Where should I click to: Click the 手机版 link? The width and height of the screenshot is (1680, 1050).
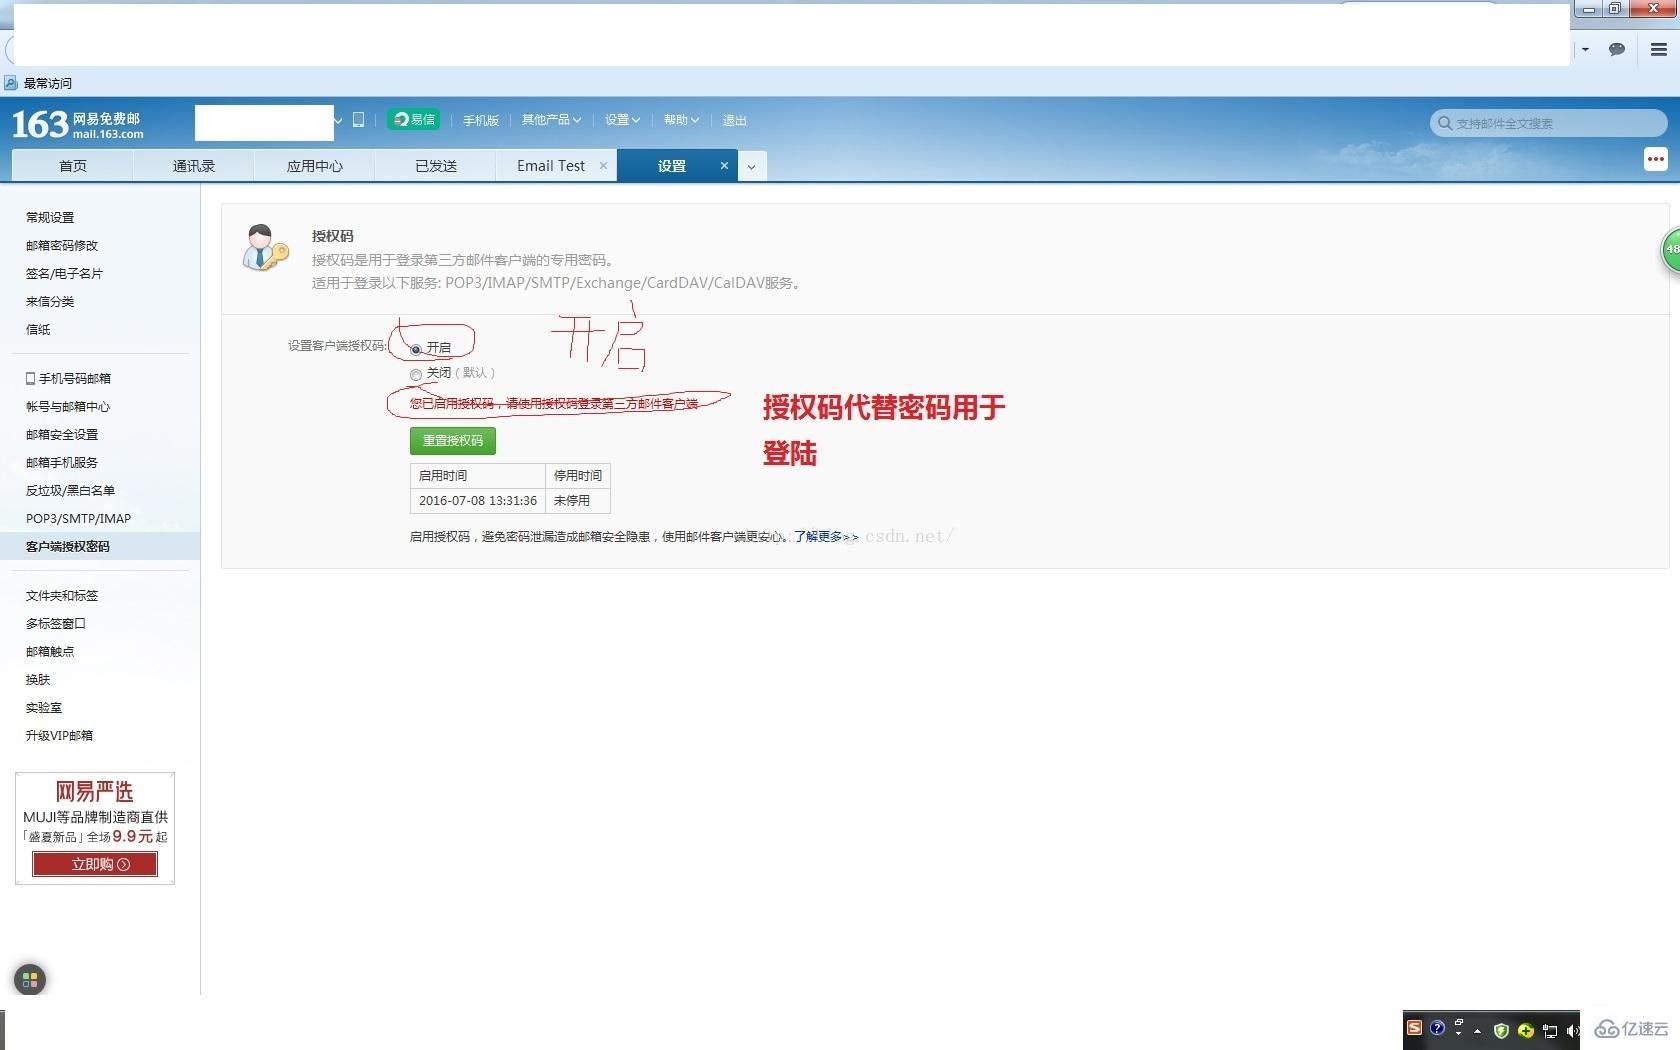pyautogui.click(x=480, y=120)
